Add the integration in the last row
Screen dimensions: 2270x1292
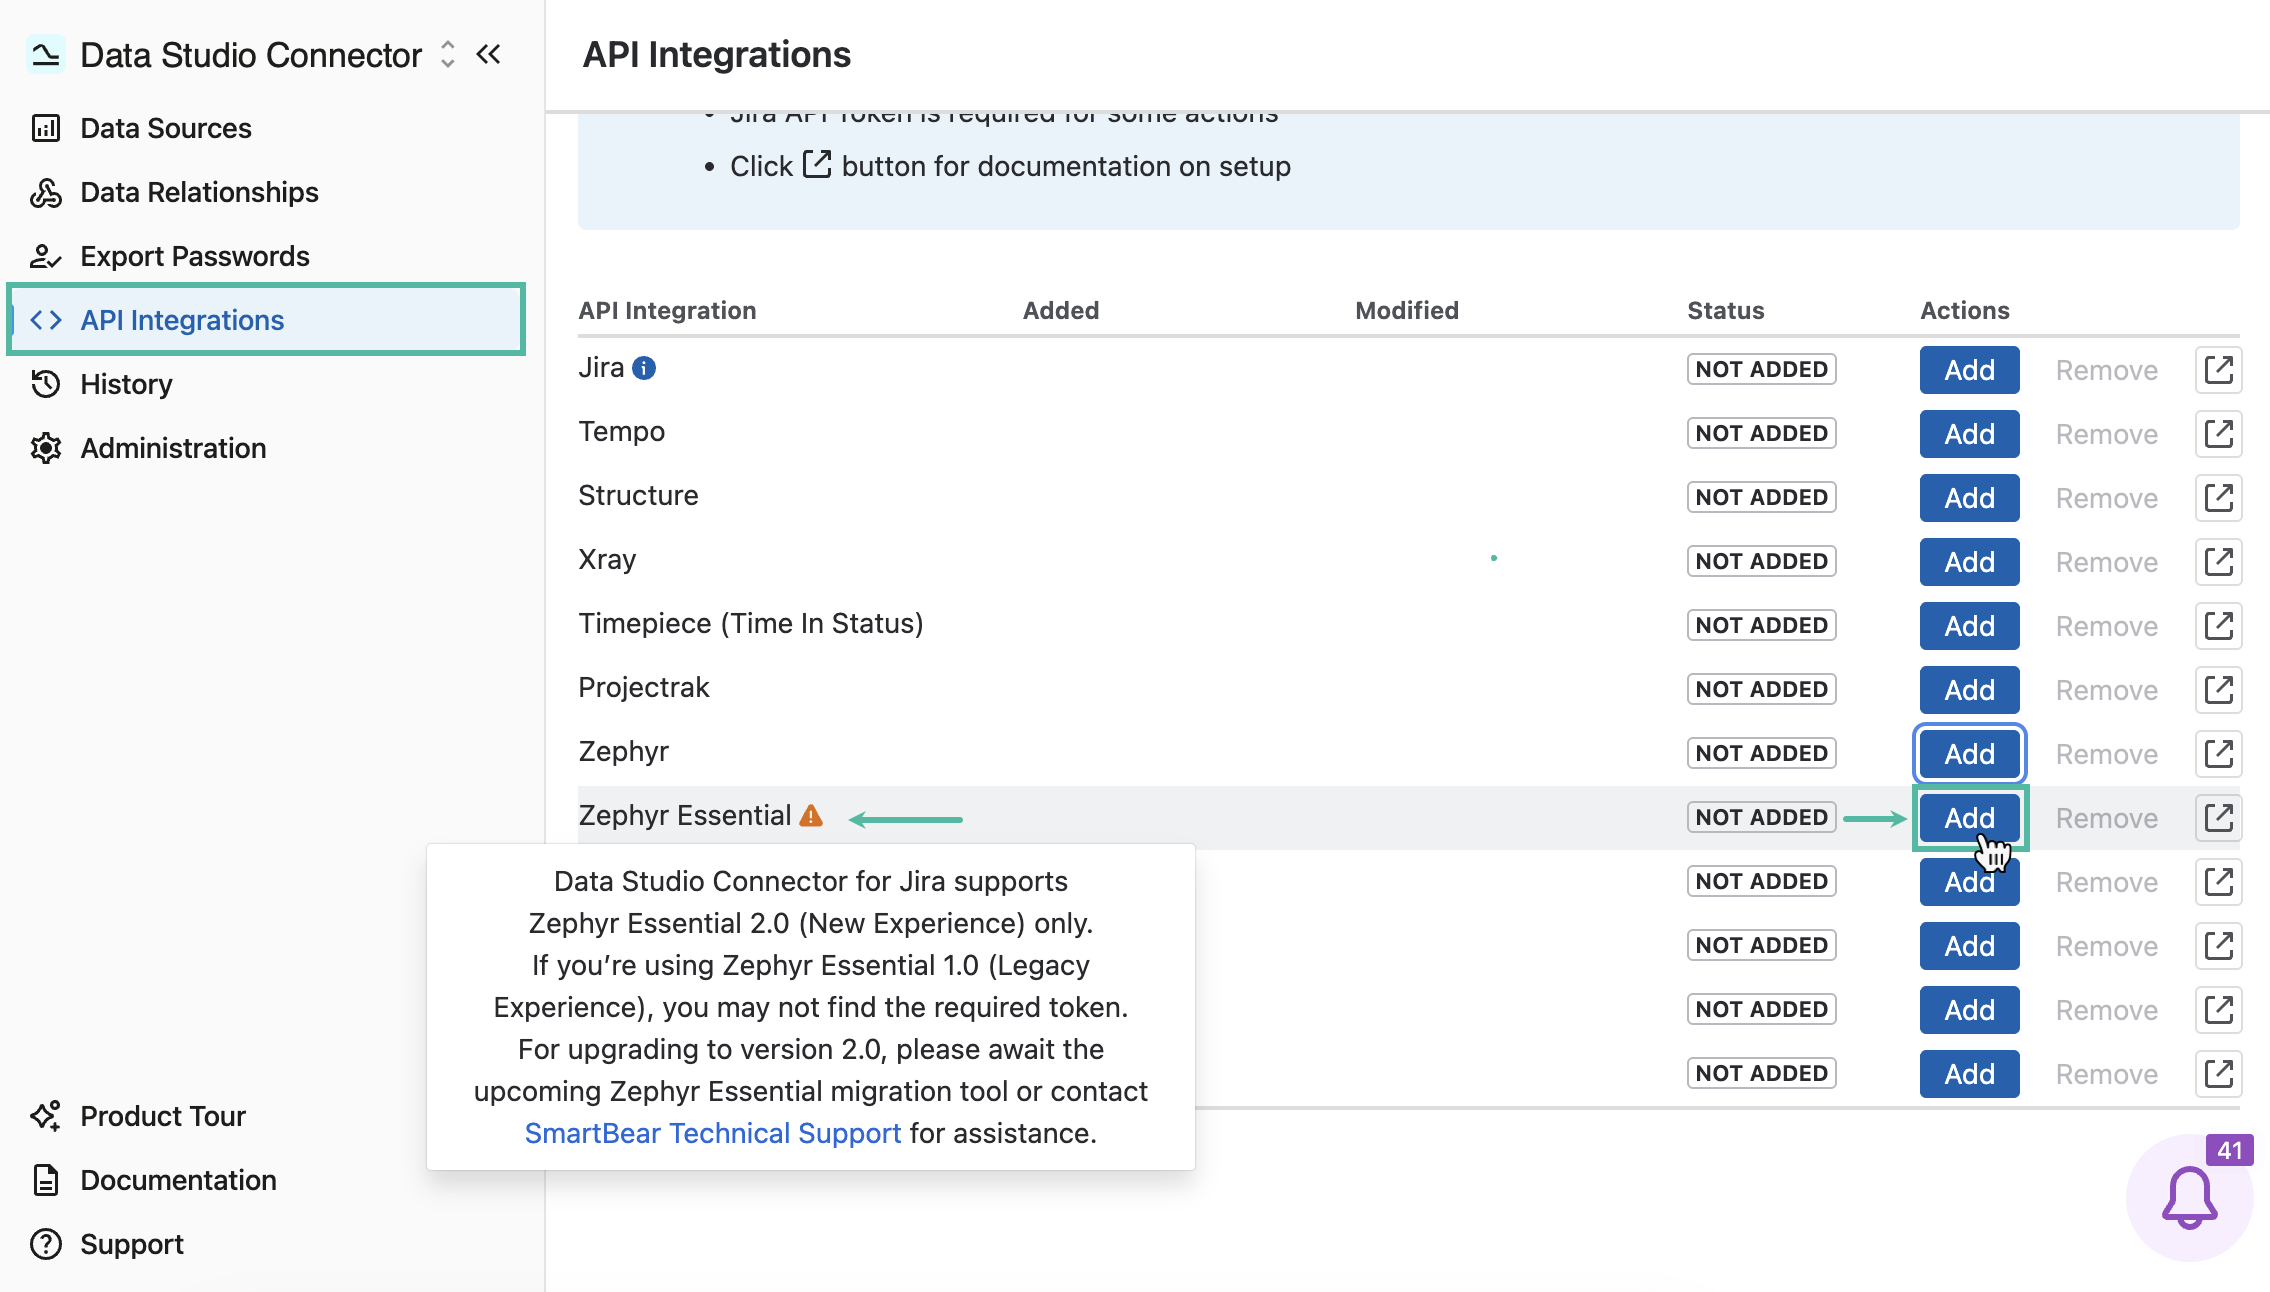[1969, 1074]
